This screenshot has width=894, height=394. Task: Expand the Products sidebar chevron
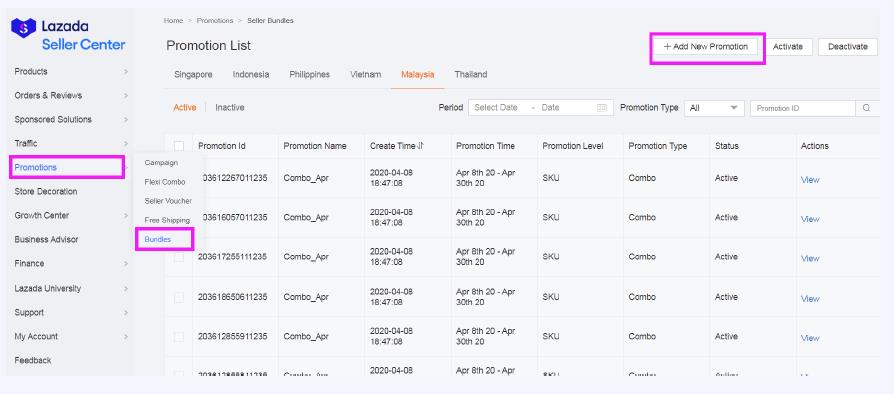click(125, 72)
